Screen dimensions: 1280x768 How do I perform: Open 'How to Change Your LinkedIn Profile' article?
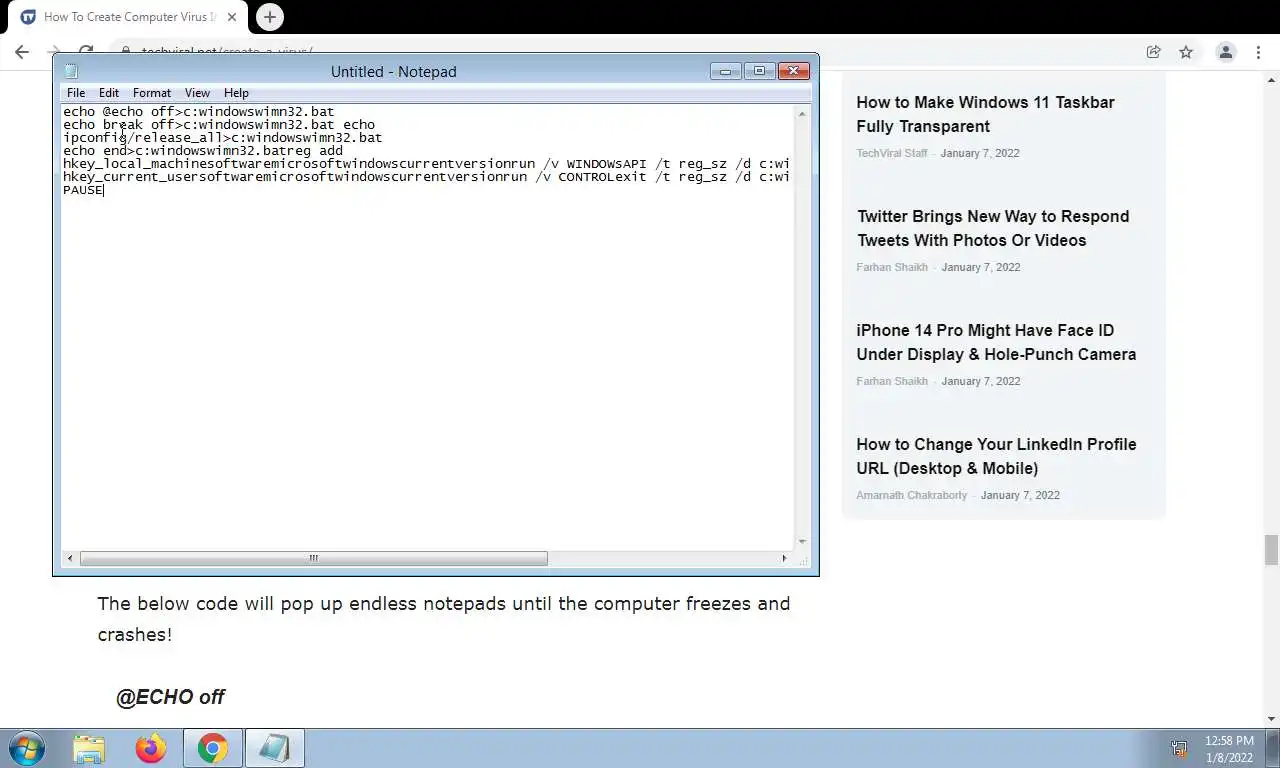(x=996, y=456)
